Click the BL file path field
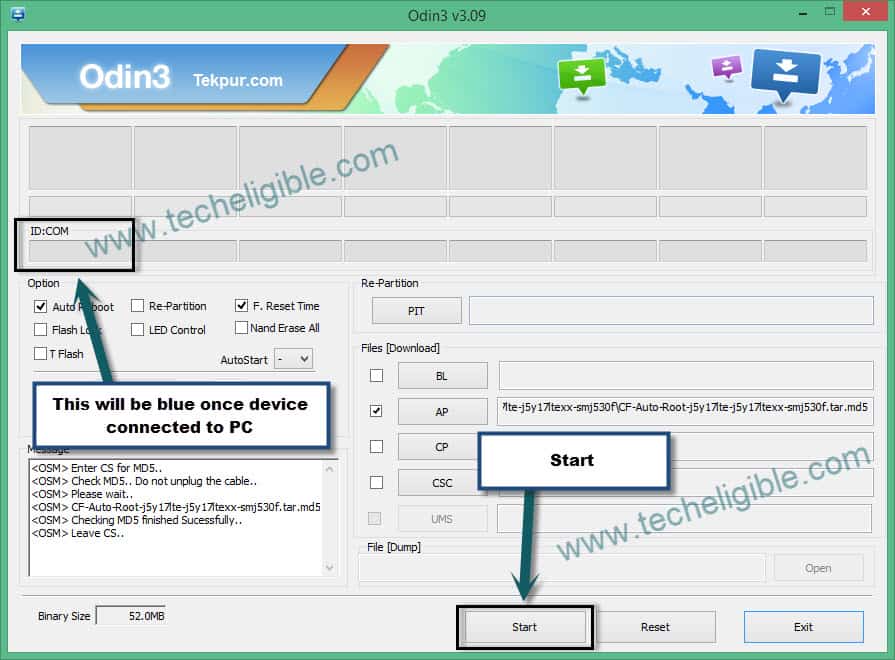895x660 pixels. (x=686, y=376)
